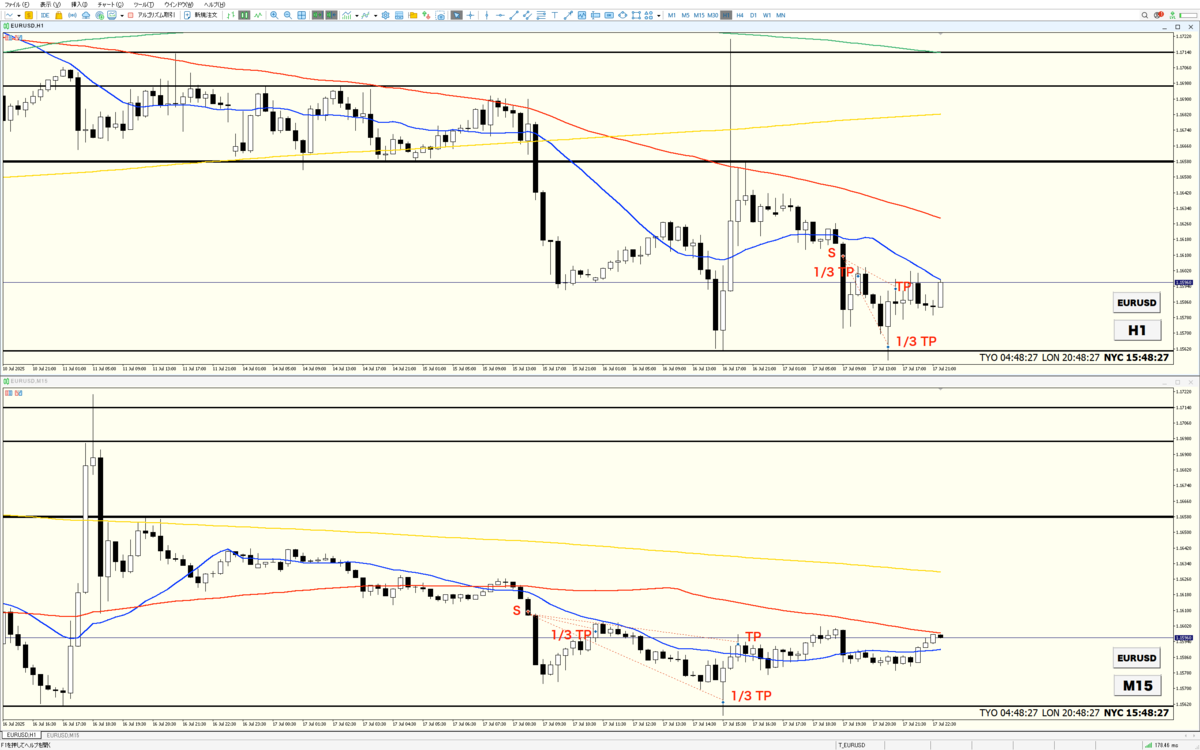This screenshot has height=750, width=1200.
Task: Select the crosshair tool
Action: pyautogui.click(x=470, y=15)
